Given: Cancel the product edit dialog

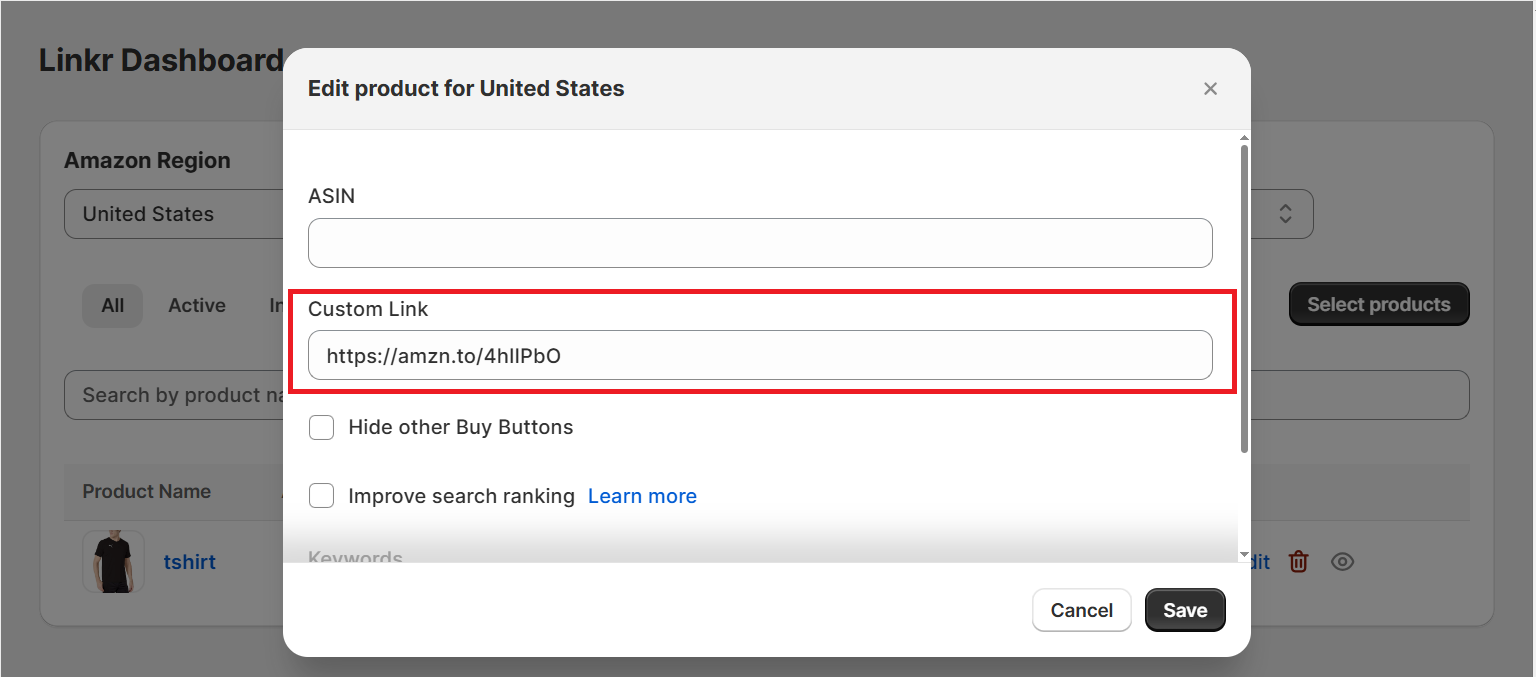Looking at the screenshot, I should (1082, 610).
